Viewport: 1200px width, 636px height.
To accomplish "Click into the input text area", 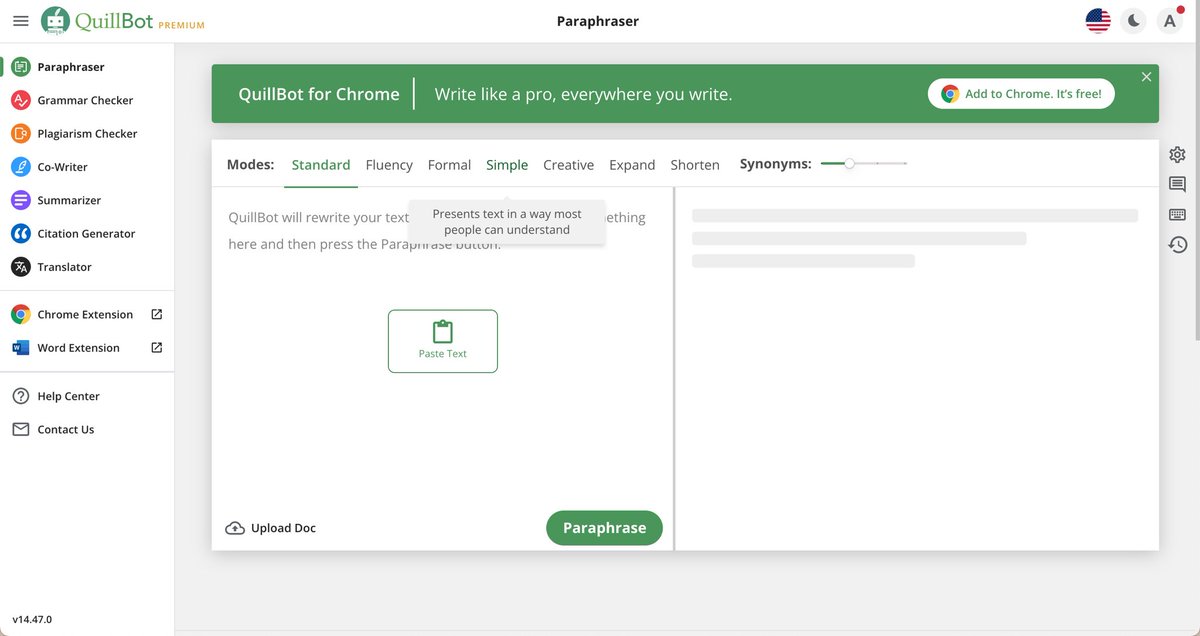I will pos(442,350).
